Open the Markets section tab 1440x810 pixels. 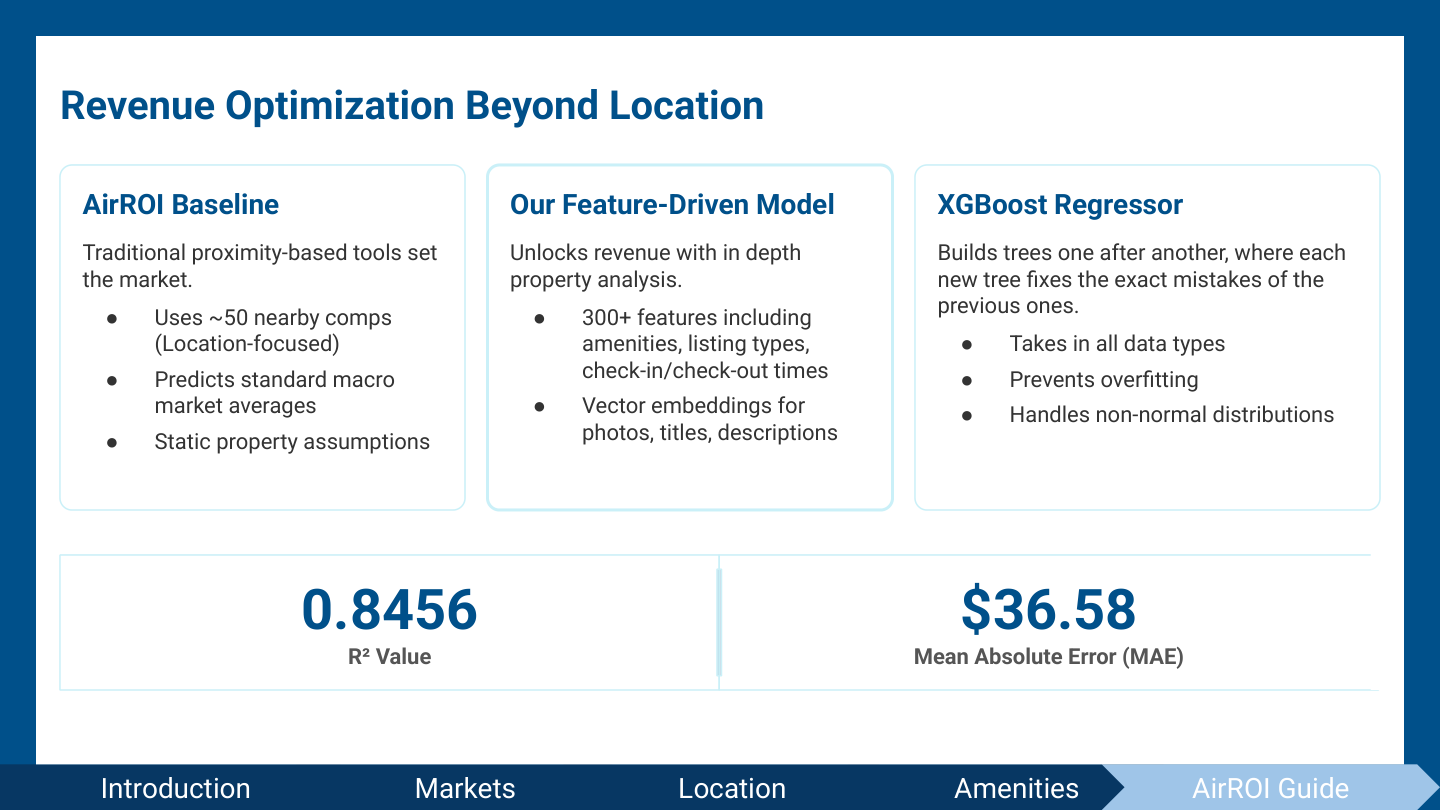point(465,788)
